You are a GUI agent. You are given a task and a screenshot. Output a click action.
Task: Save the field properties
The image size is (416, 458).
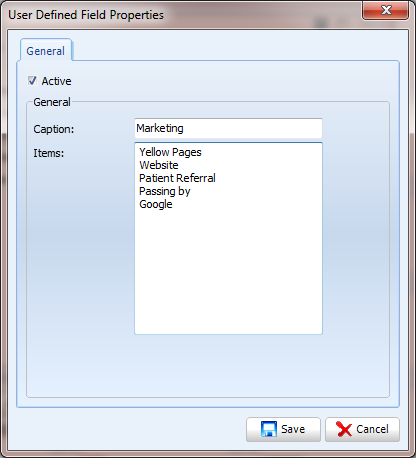(283, 429)
